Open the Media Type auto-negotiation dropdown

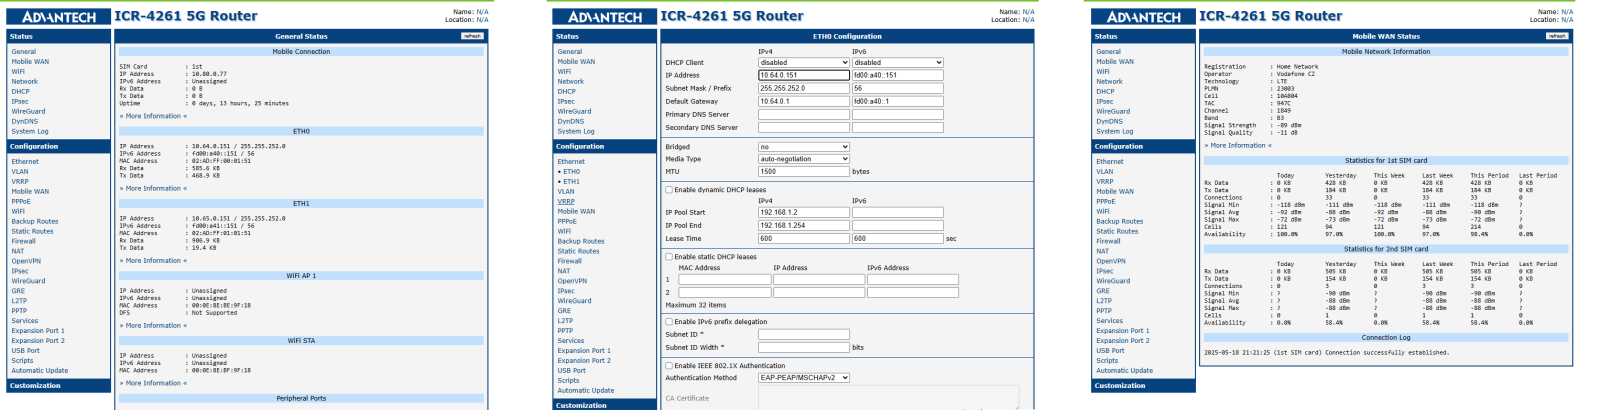pos(803,159)
